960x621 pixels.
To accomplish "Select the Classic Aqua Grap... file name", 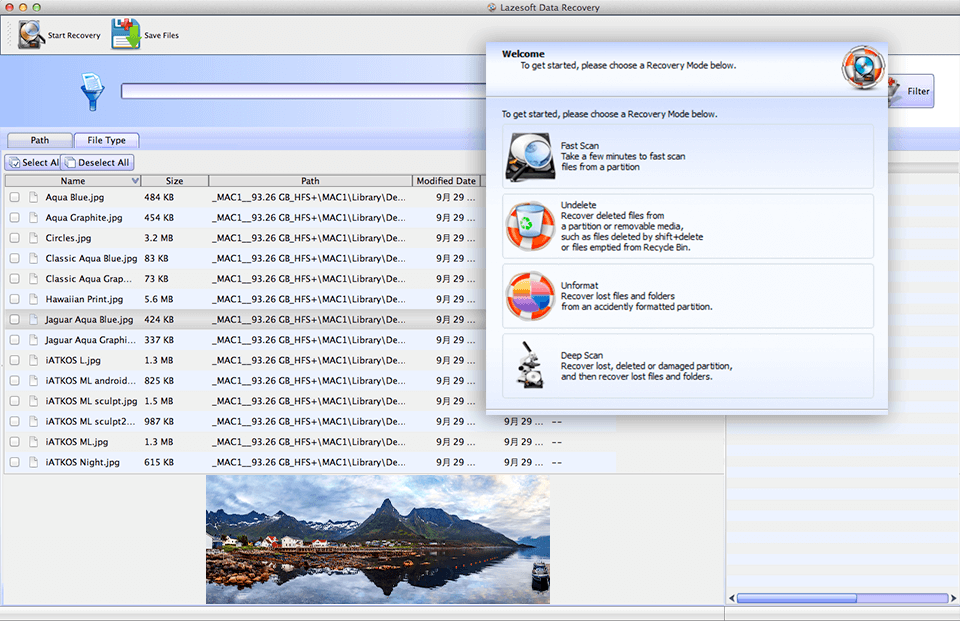I will (89, 279).
